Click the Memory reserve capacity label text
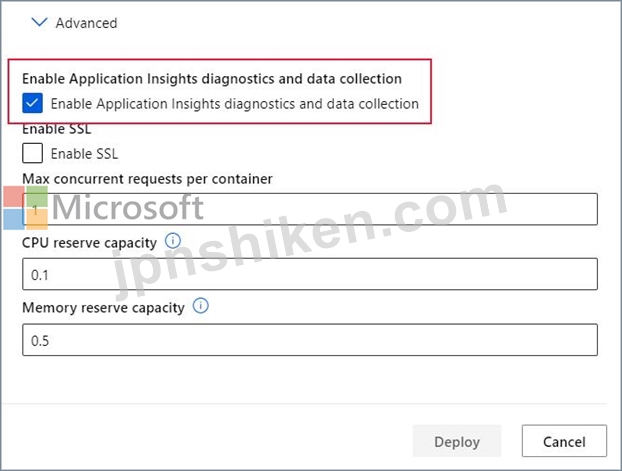The image size is (622, 471). [103, 308]
